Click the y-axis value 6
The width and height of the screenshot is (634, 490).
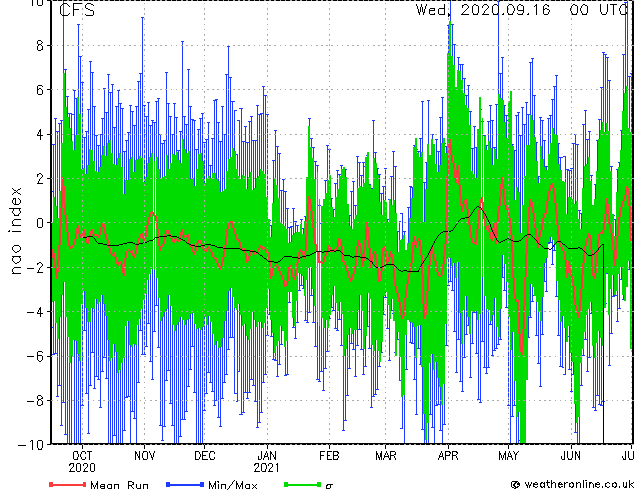pyautogui.click(x=39, y=90)
